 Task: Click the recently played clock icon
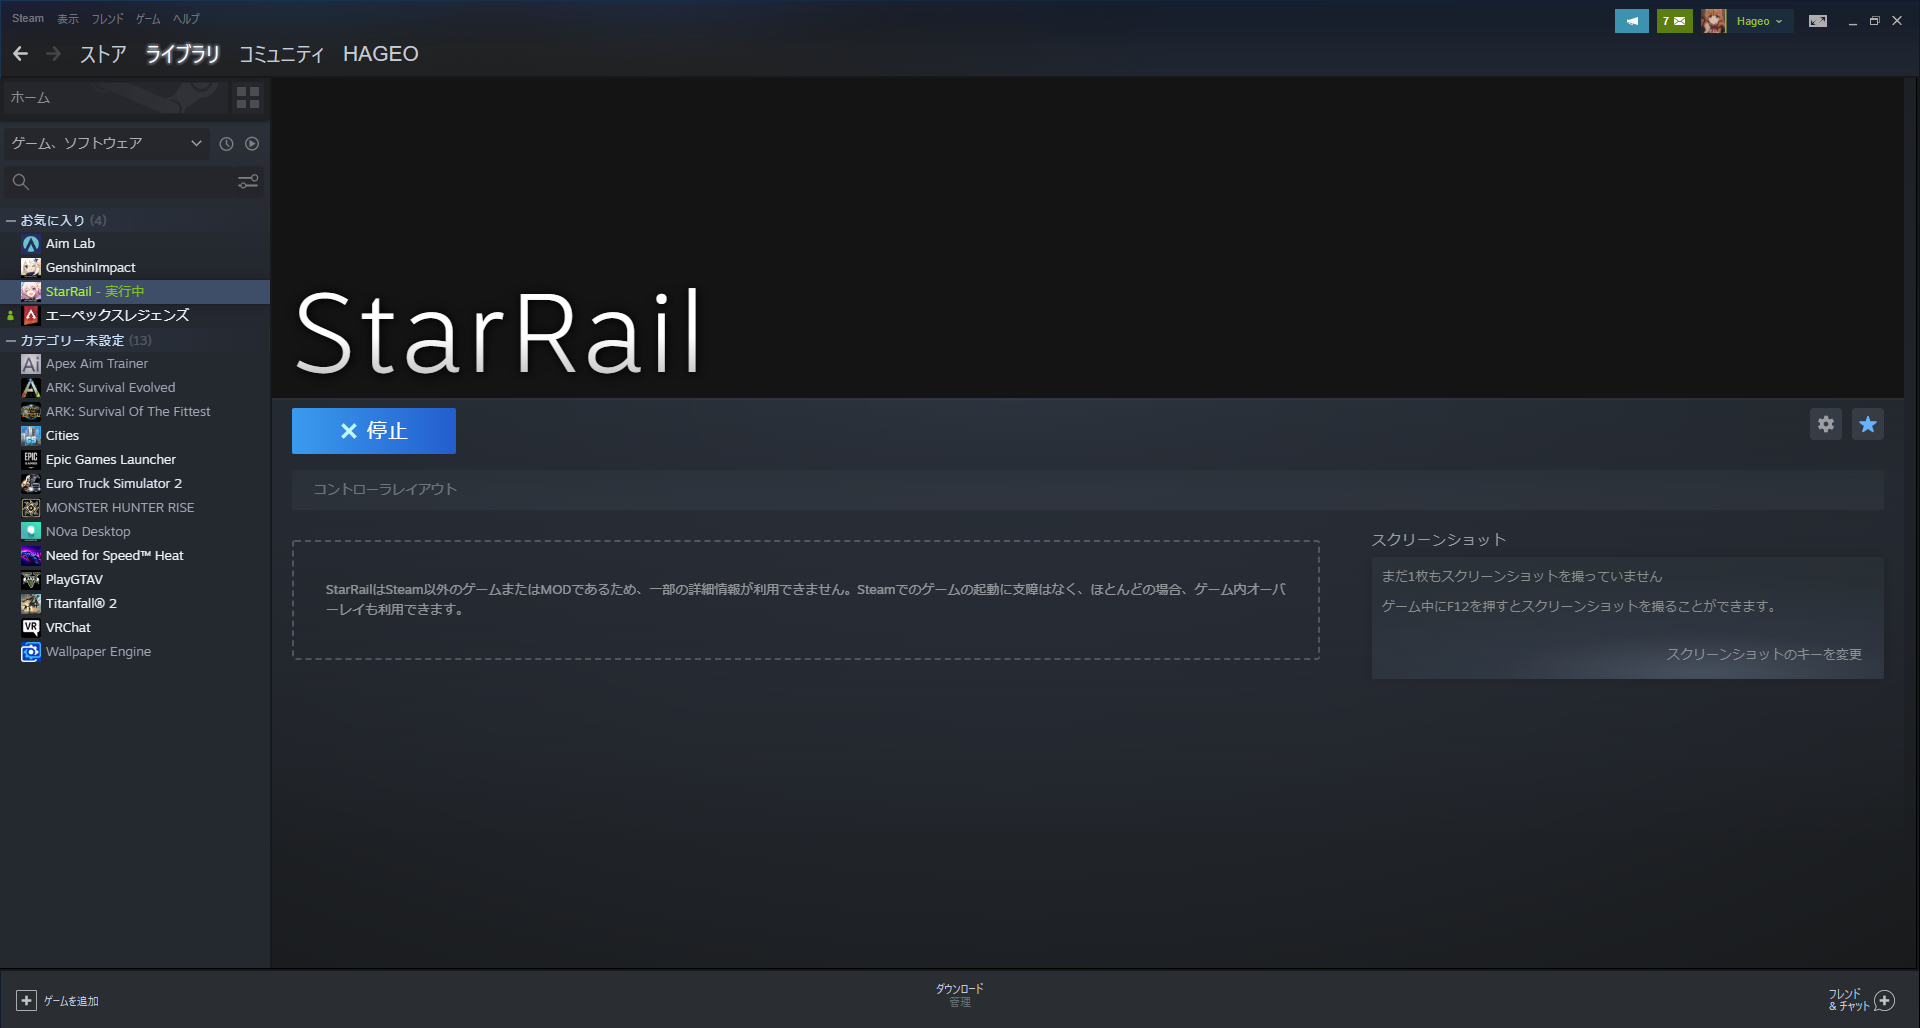[x=226, y=143]
